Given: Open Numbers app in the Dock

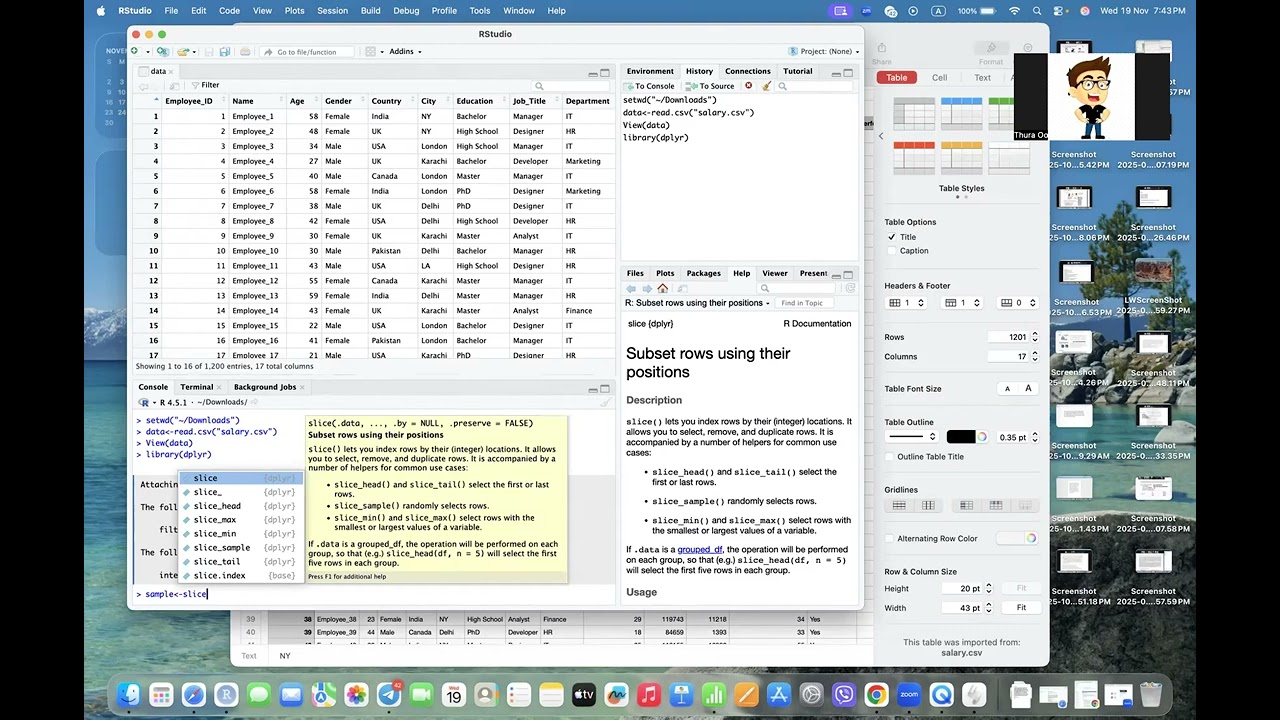Looking at the screenshot, I should coord(714,694).
